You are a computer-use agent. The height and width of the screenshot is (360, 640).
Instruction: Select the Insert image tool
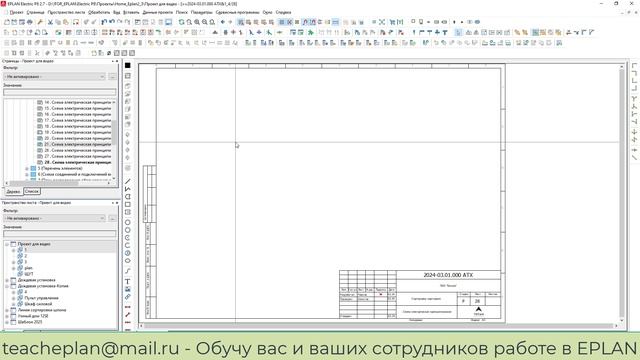pos(128,289)
